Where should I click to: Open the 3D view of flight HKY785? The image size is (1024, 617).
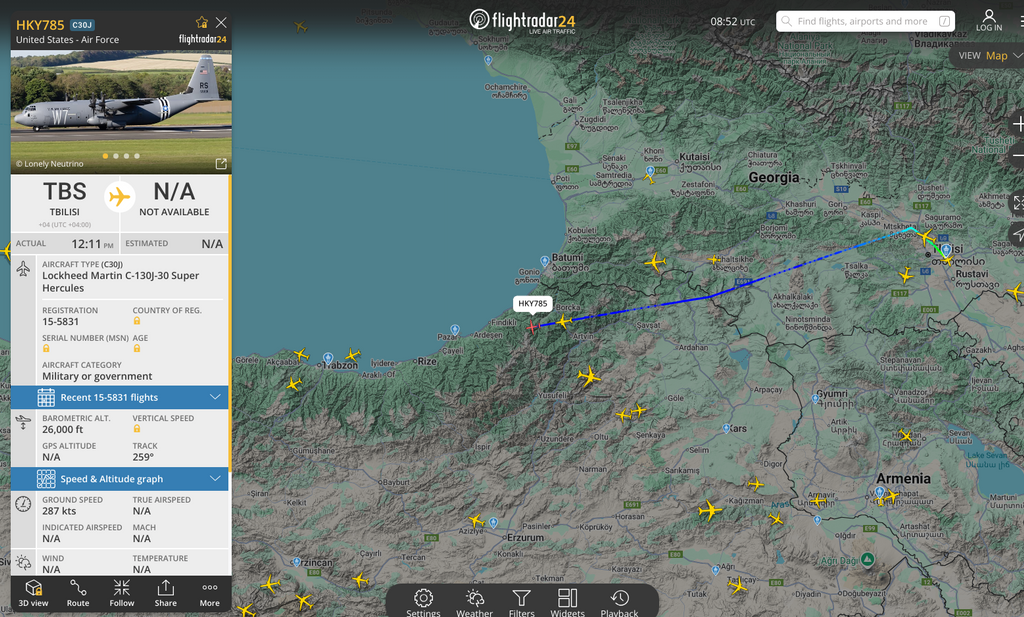tap(33, 593)
